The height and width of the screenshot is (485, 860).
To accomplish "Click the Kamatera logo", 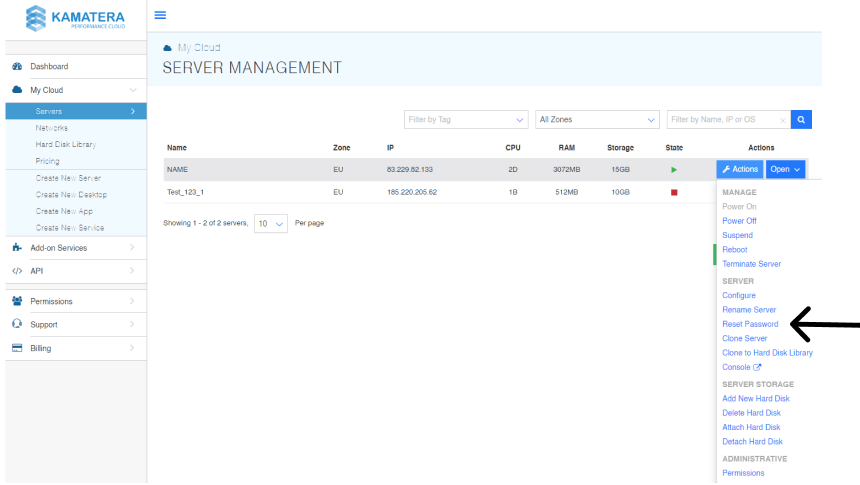I will (74, 17).
